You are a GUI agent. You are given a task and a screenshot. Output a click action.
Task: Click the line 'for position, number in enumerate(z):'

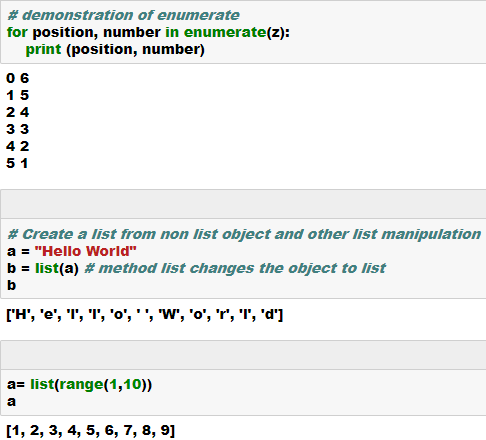[x=148, y=32]
